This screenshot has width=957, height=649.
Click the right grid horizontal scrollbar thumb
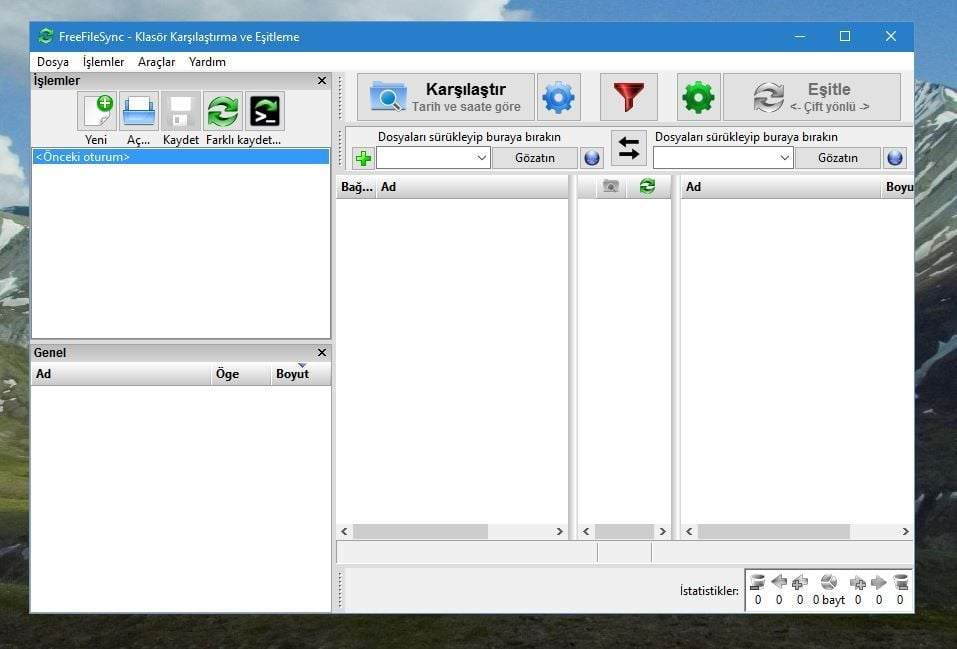(774, 532)
